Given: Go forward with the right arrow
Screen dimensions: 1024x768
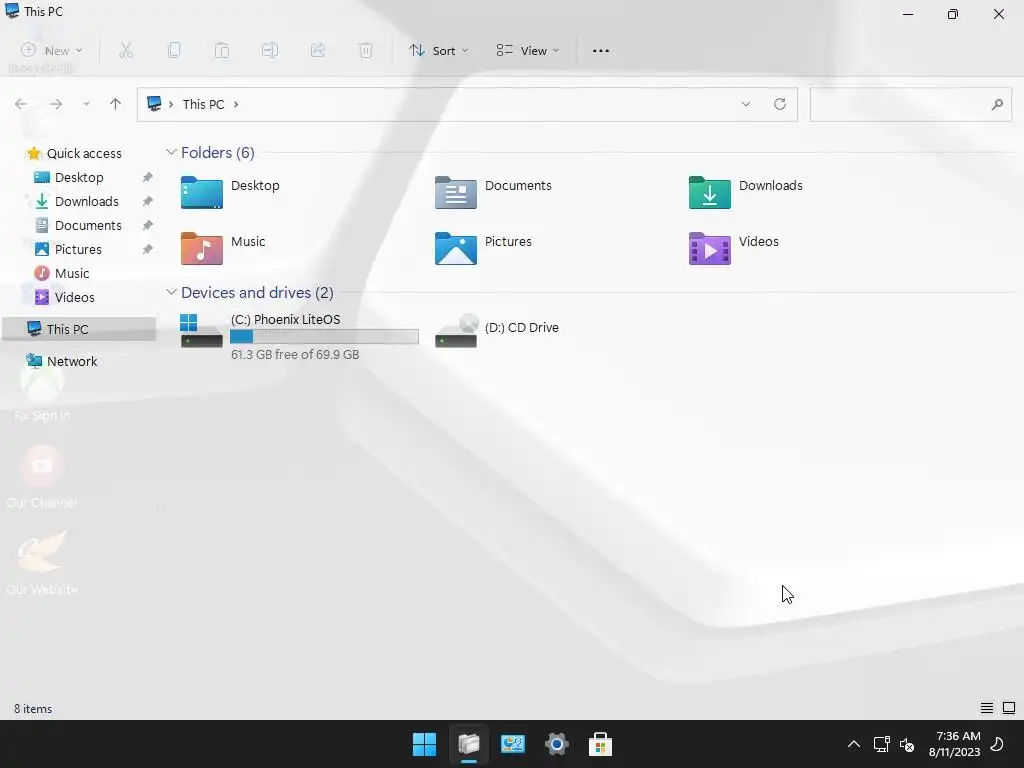Looking at the screenshot, I should coord(56,104).
